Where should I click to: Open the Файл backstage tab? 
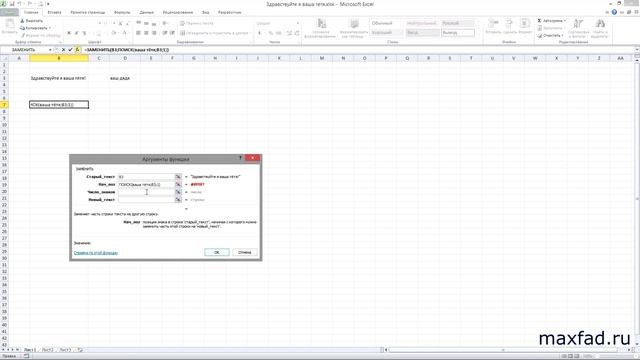pyautogui.click(x=9, y=12)
